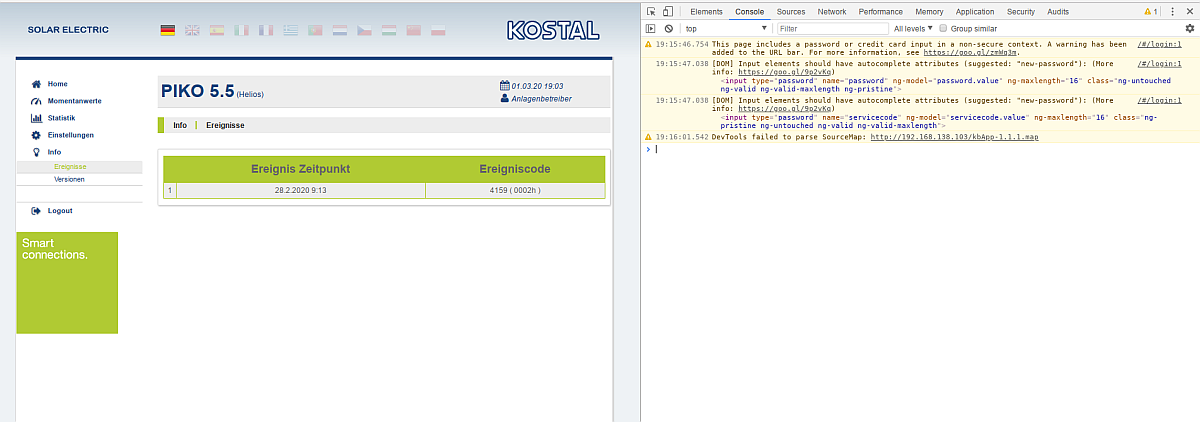Click the Ereigniscode column header
1200x422 pixels.
point(515,168)
